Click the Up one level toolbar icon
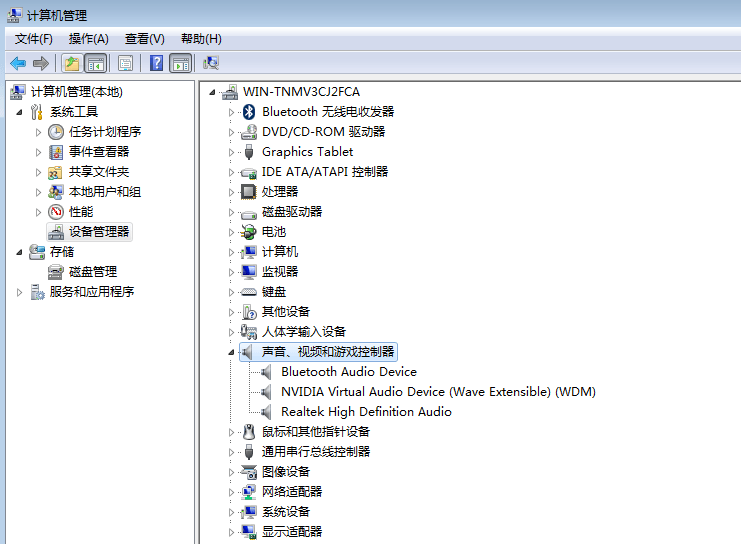The height and width of the screenshot is (544, 741). pyautogui.click(x=72, y=63)
